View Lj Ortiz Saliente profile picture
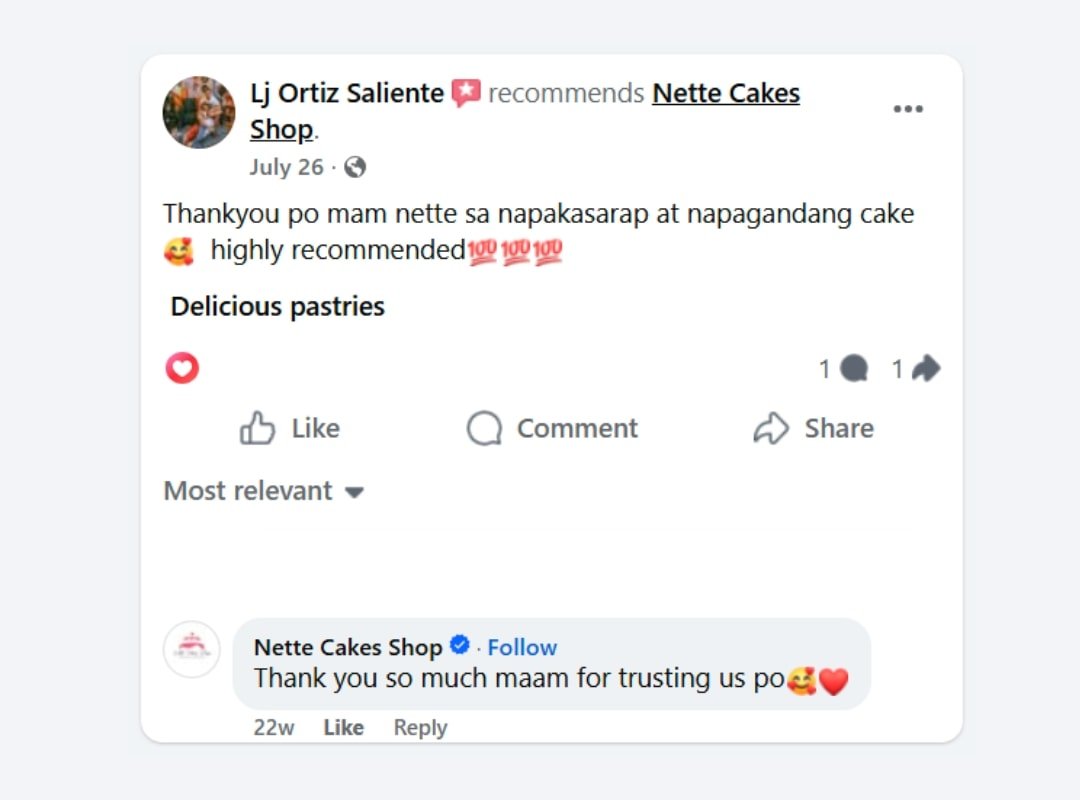 tap(199, 112)
